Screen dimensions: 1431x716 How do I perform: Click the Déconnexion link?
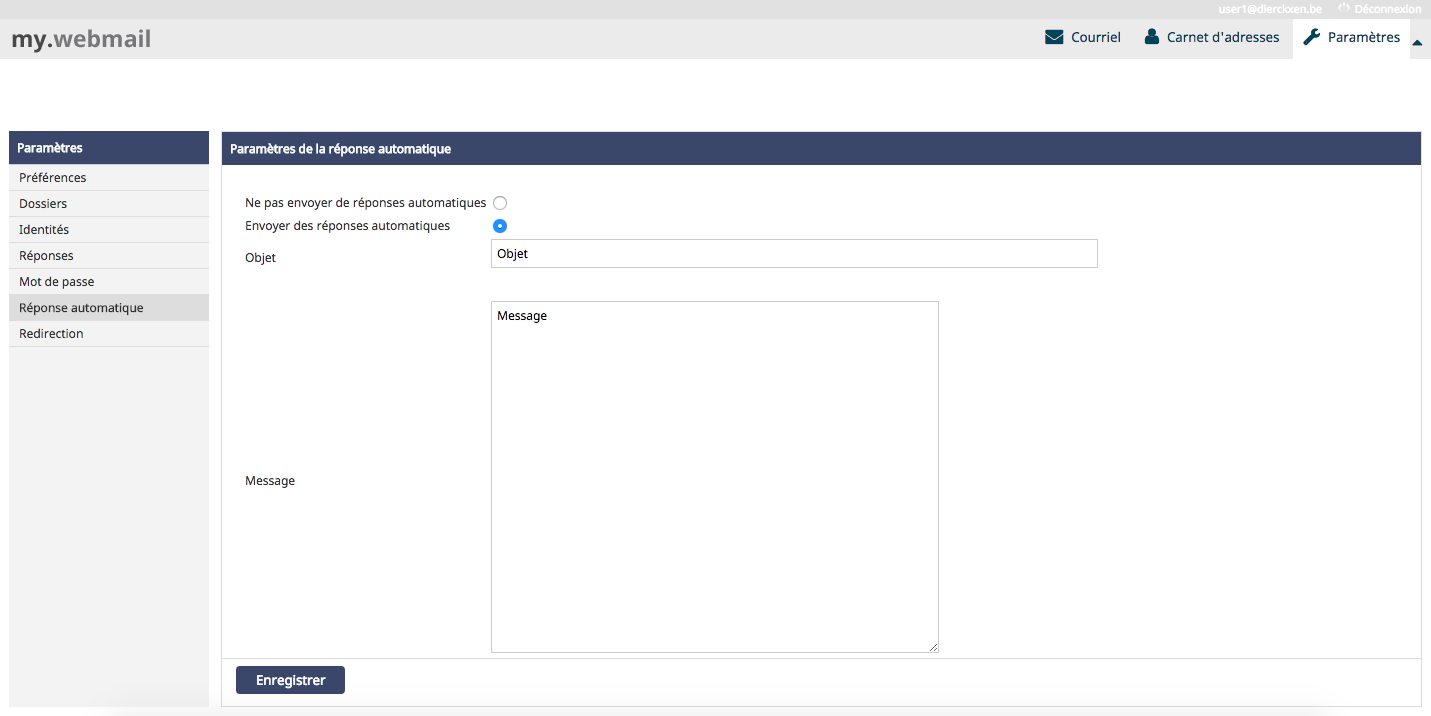point(1387,9)
